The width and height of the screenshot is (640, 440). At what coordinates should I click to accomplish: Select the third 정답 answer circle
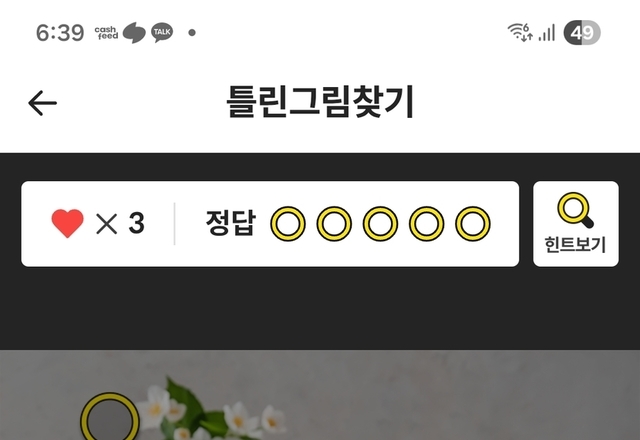(380, 224)
